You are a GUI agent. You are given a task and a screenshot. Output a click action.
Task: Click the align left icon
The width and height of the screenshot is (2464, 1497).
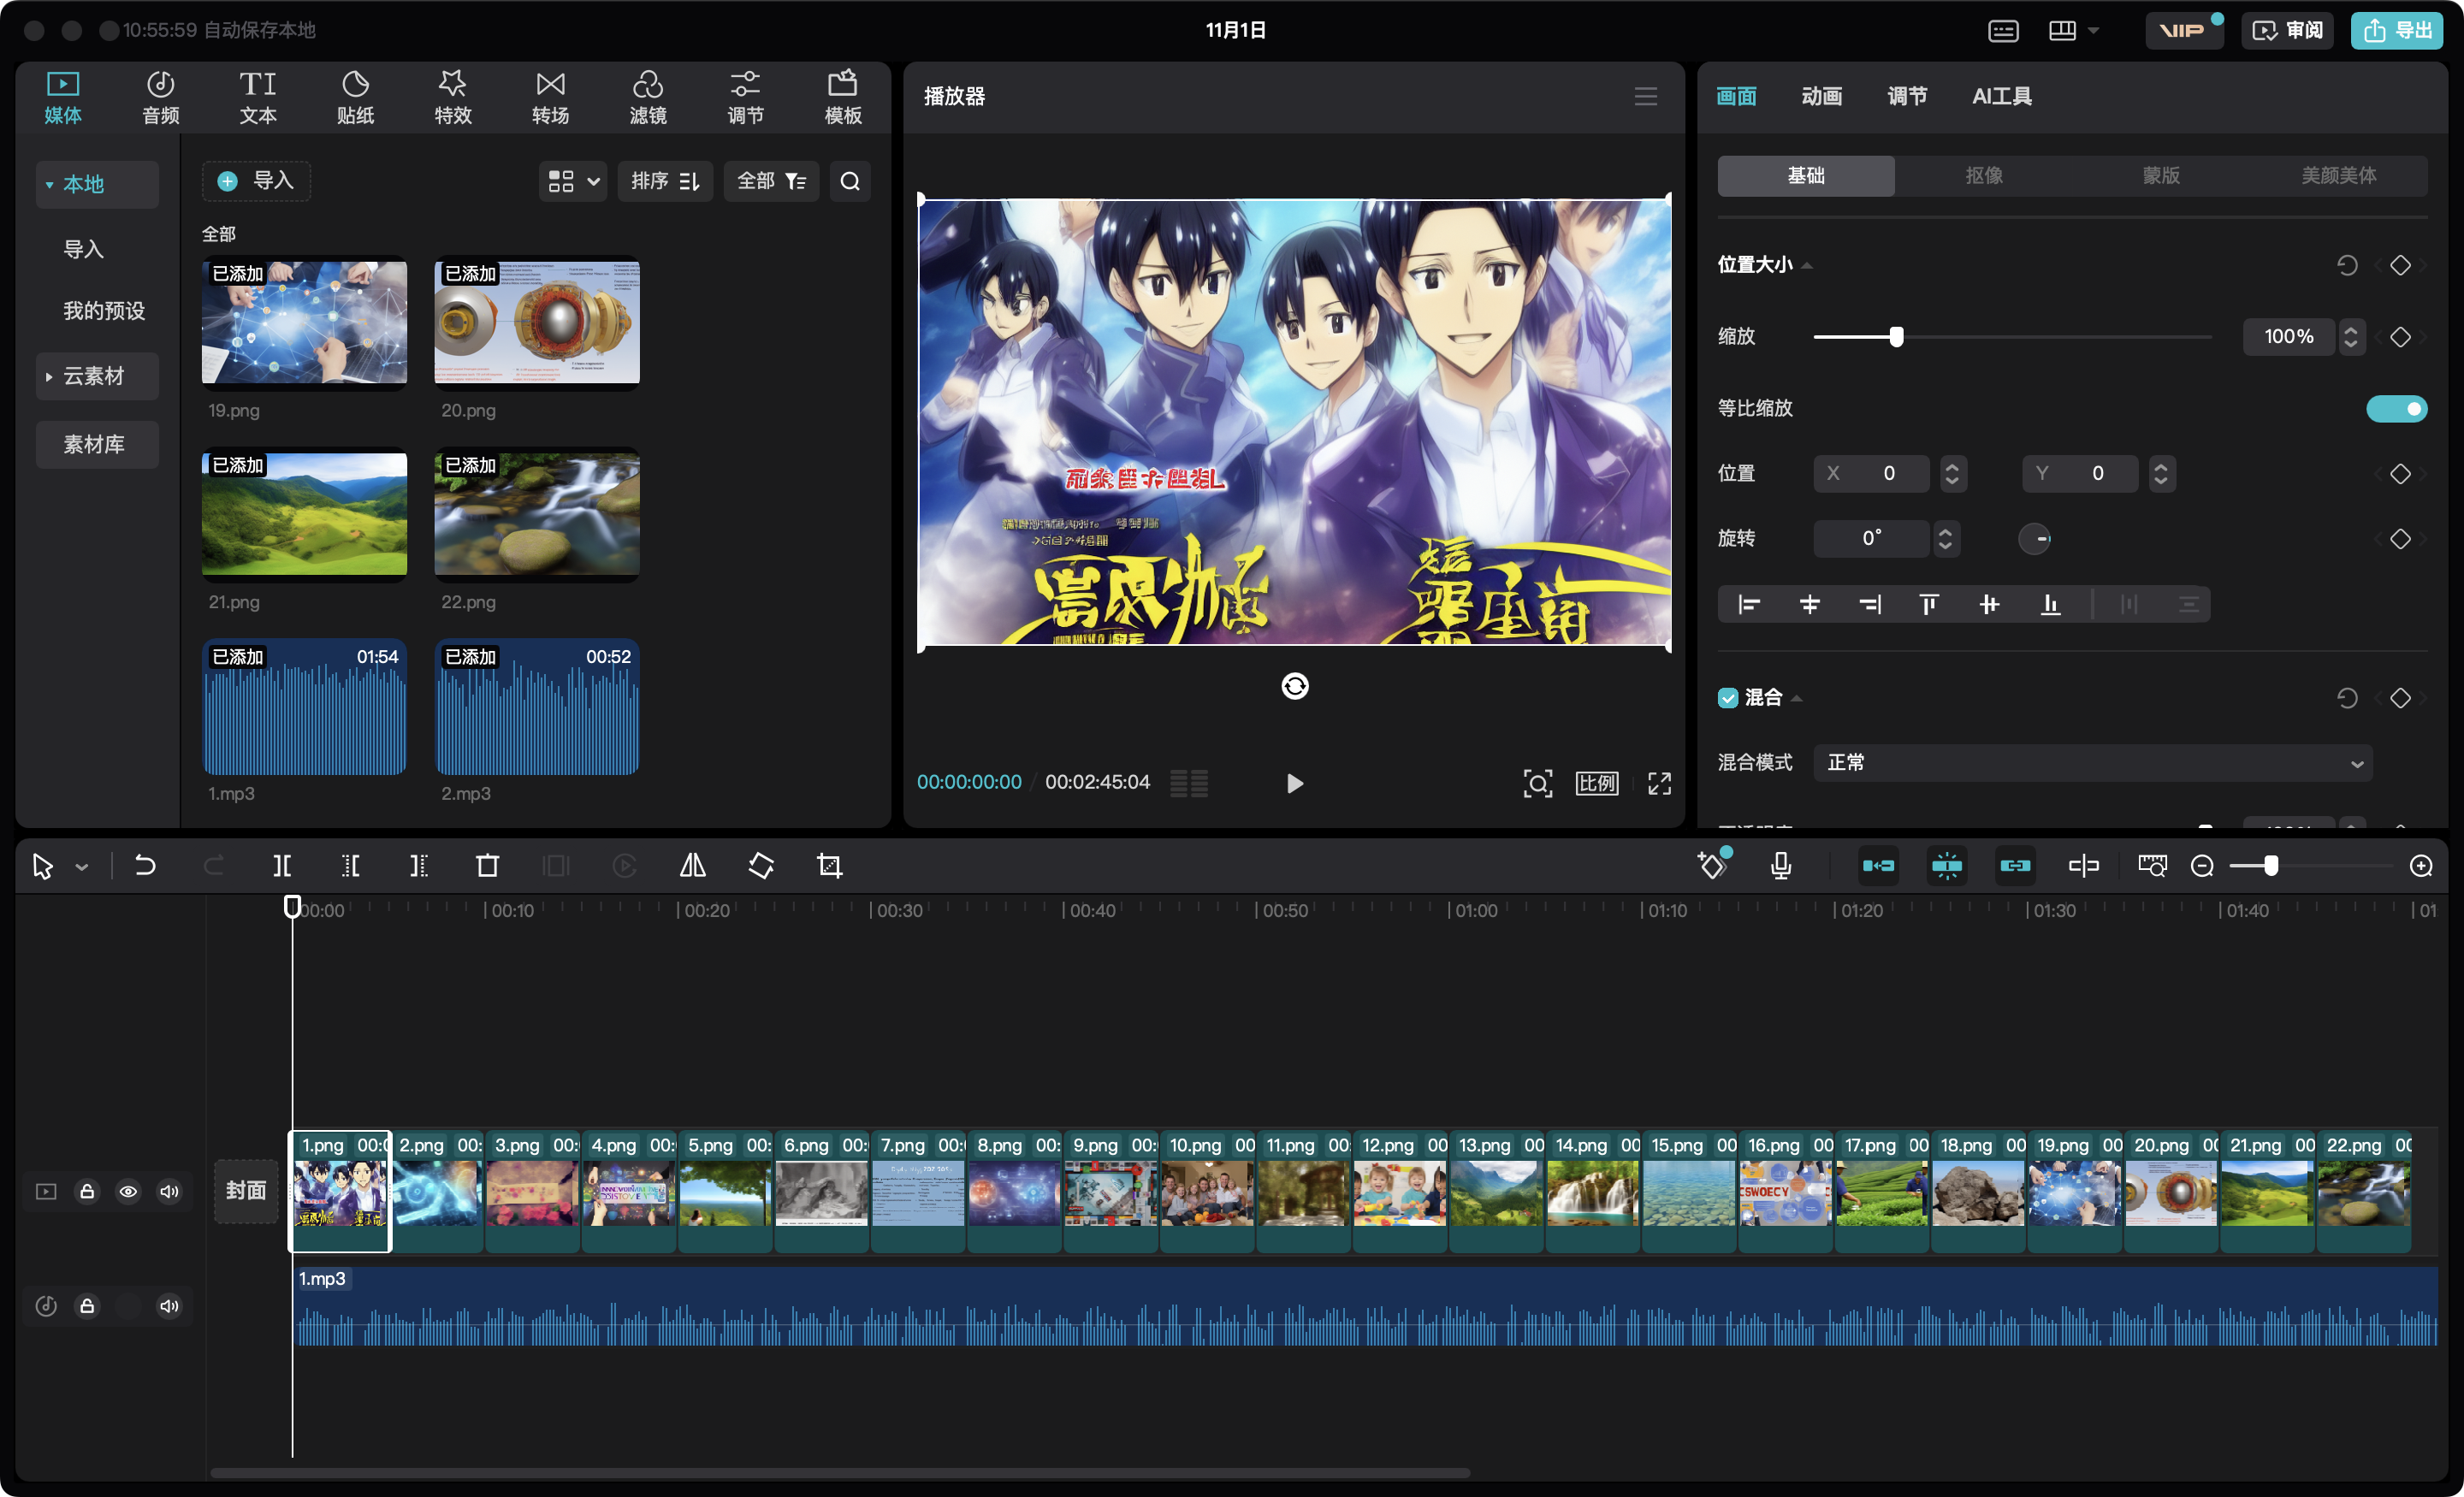(1749, 604)
